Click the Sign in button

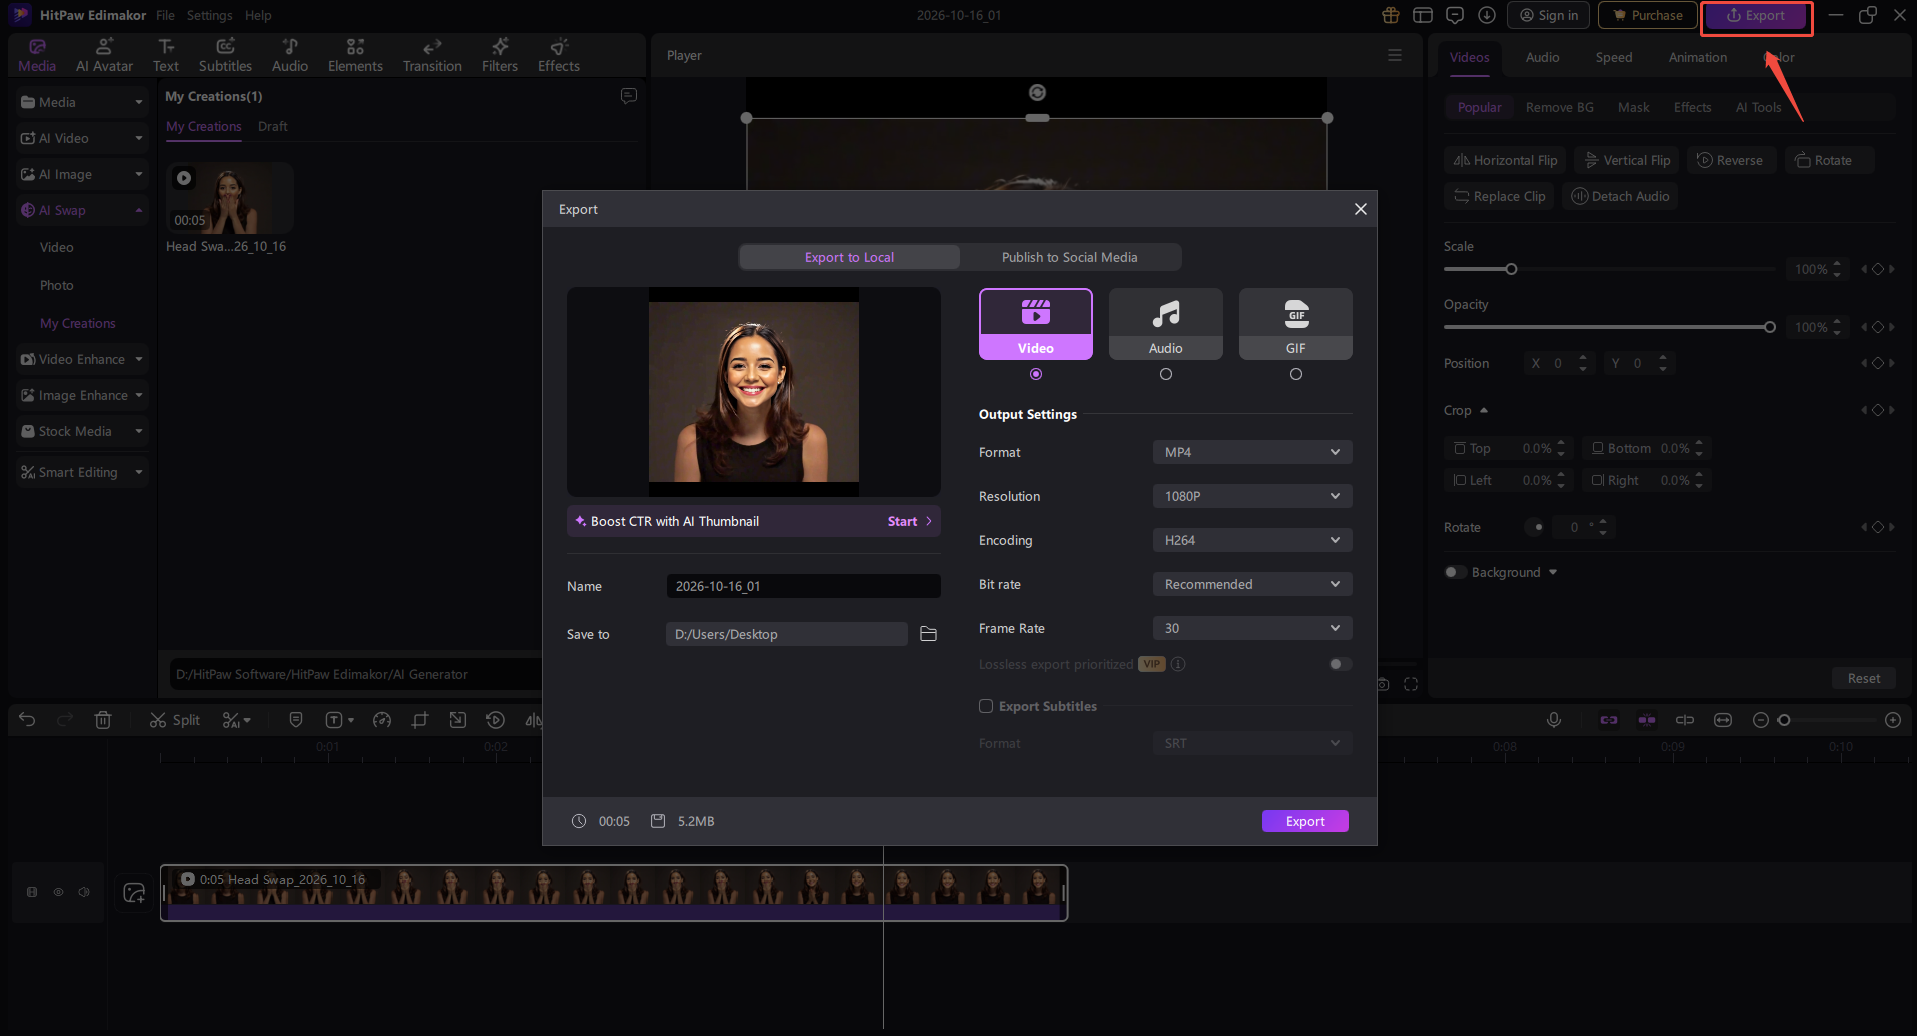tap(1548, 15)
